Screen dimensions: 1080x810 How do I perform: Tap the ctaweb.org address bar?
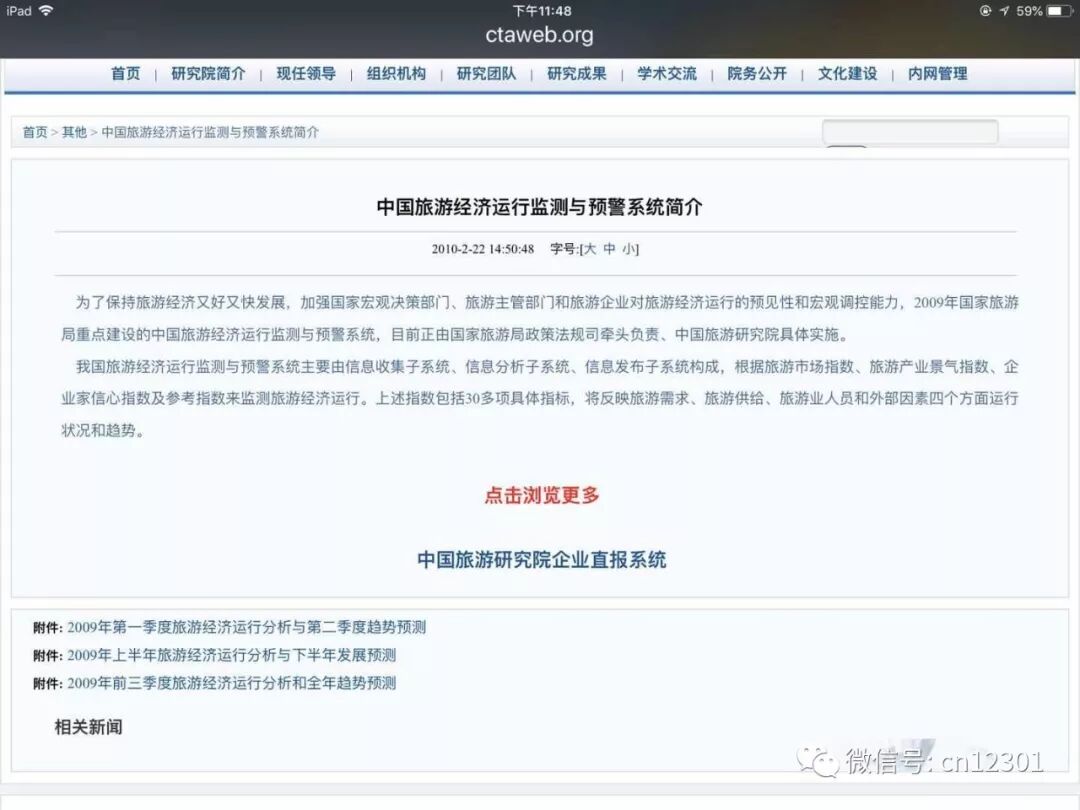tap(539, 35)
